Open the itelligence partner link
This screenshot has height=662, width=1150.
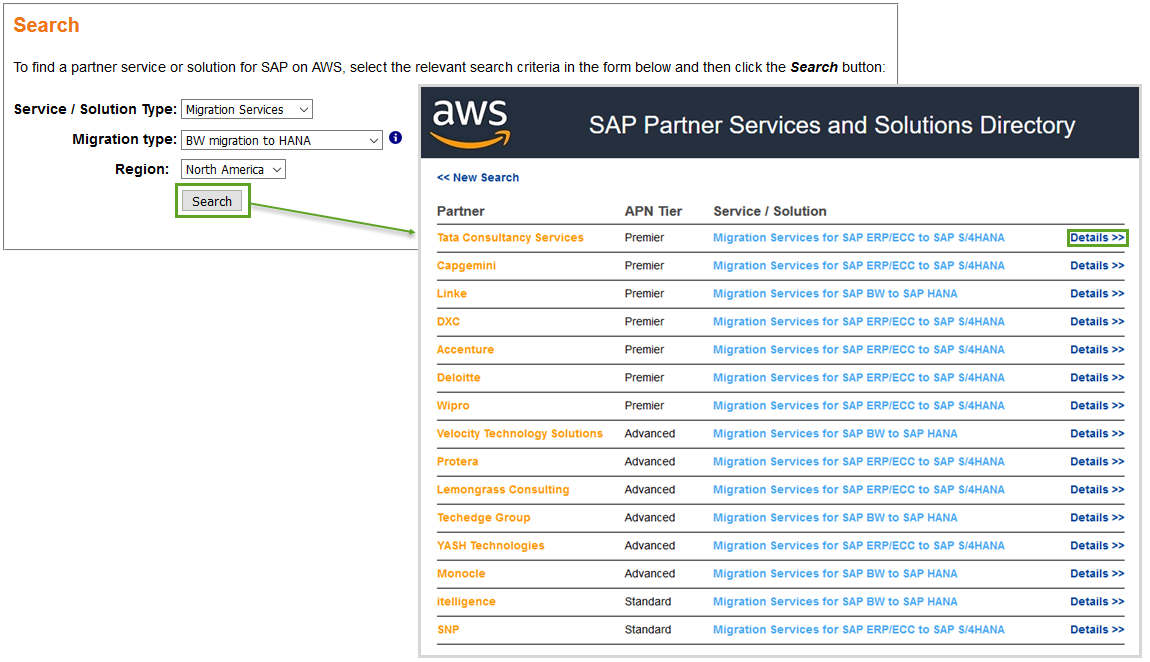466,601
